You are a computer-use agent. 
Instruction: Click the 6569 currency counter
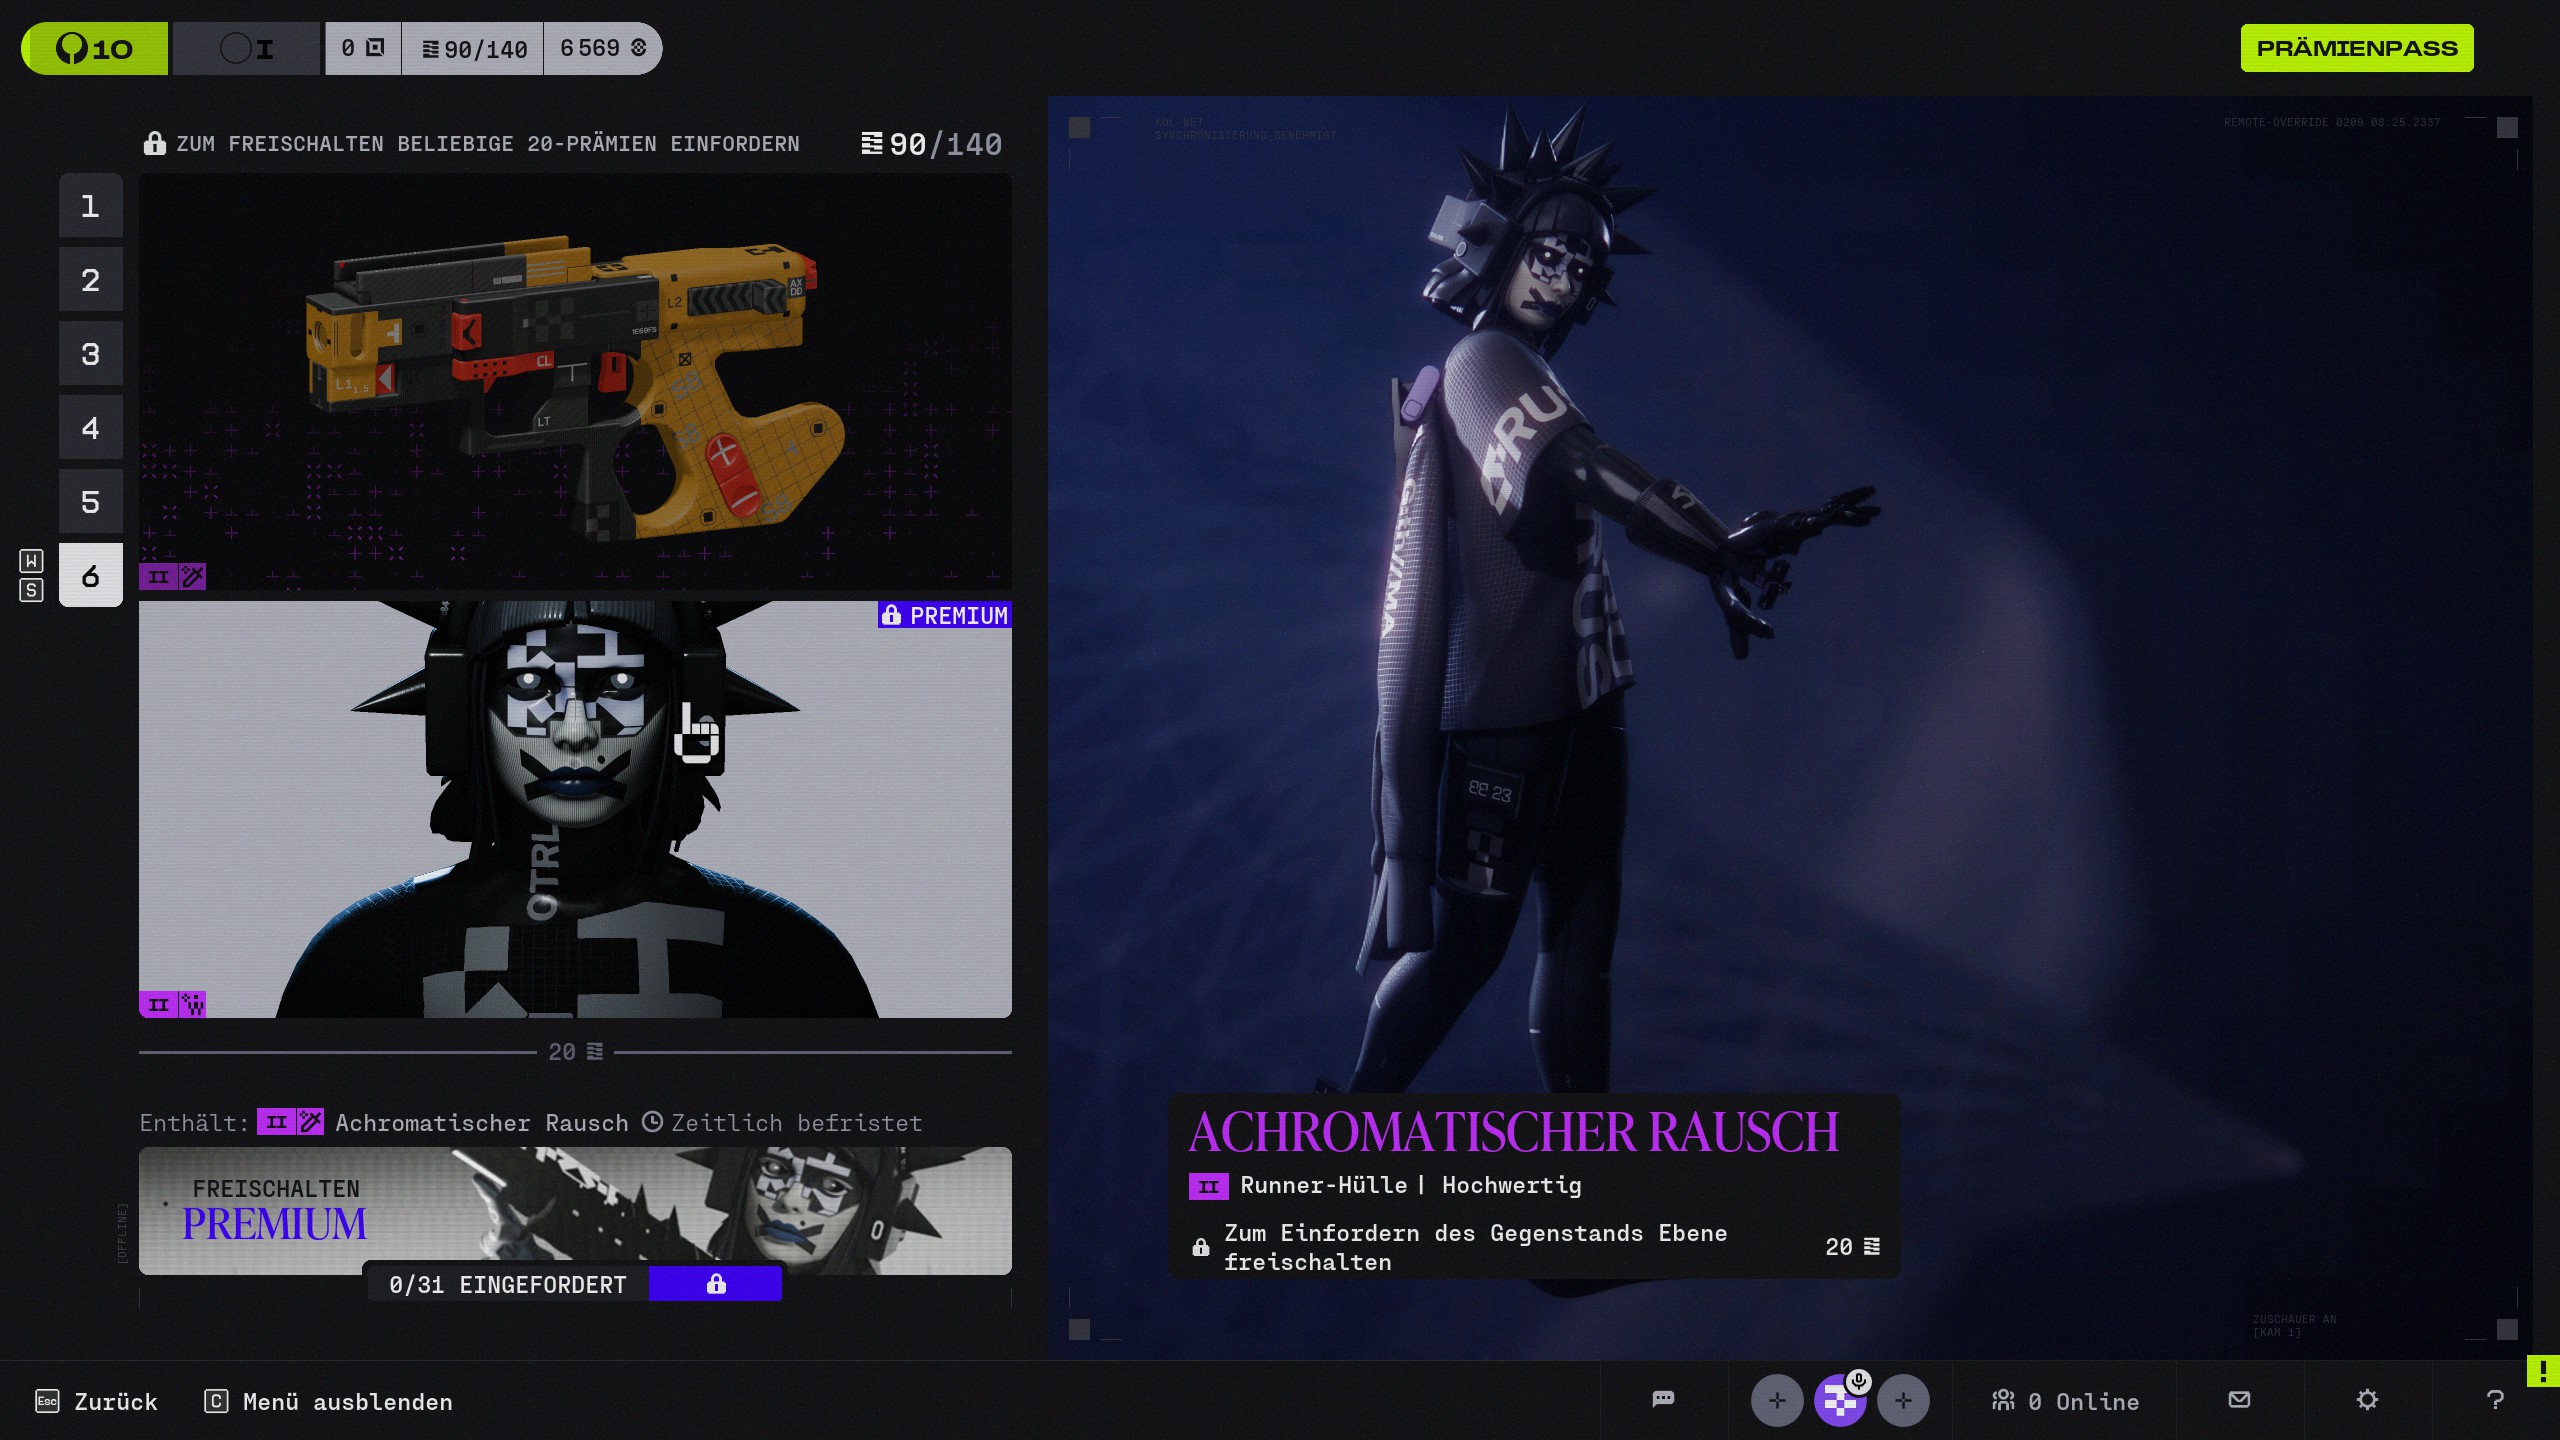(x=602, y=48)
